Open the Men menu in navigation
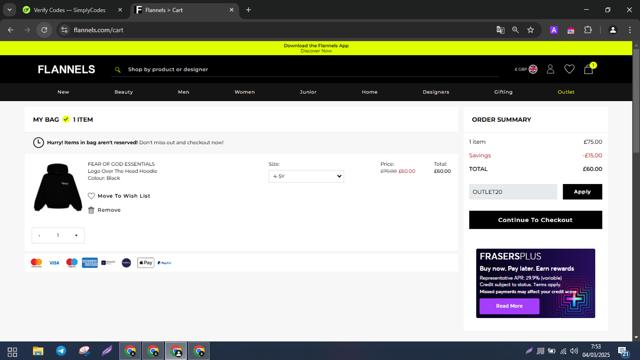640x360 pixels. pyautogui.click(x=183, y=92)
